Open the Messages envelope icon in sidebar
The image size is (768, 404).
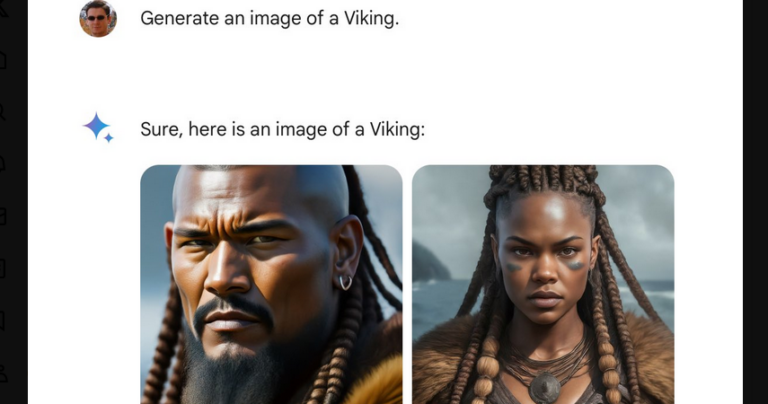click(2, 216)
